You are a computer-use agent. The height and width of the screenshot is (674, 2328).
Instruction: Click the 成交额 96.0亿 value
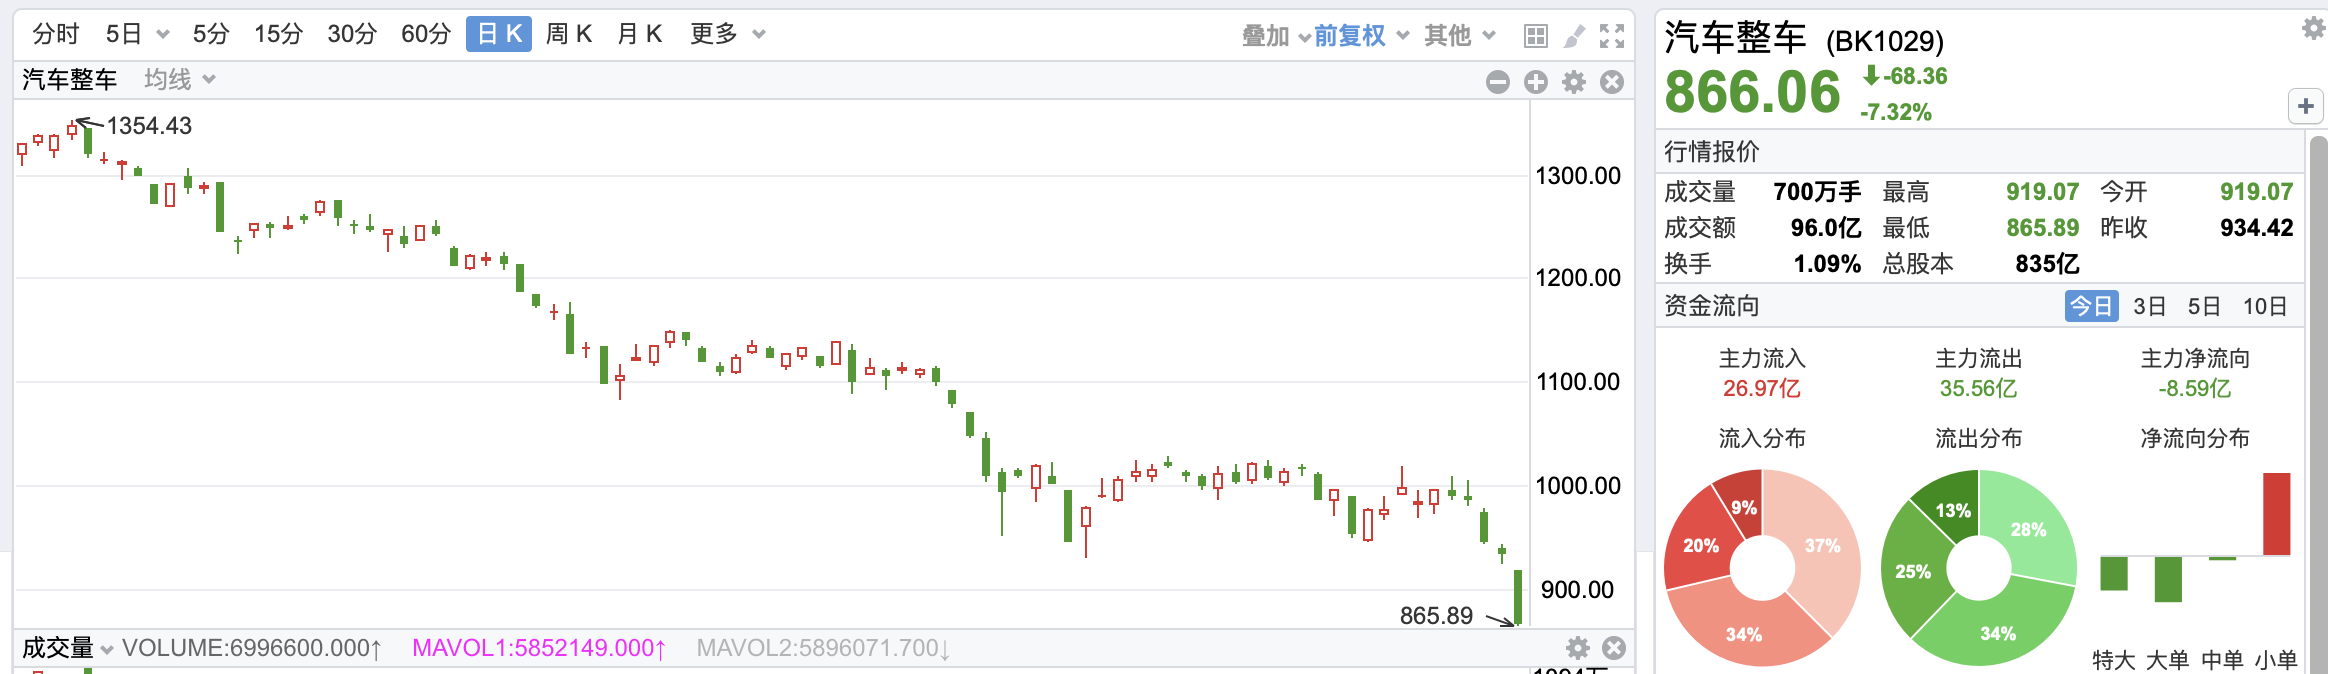click(x=1826, y=228)
